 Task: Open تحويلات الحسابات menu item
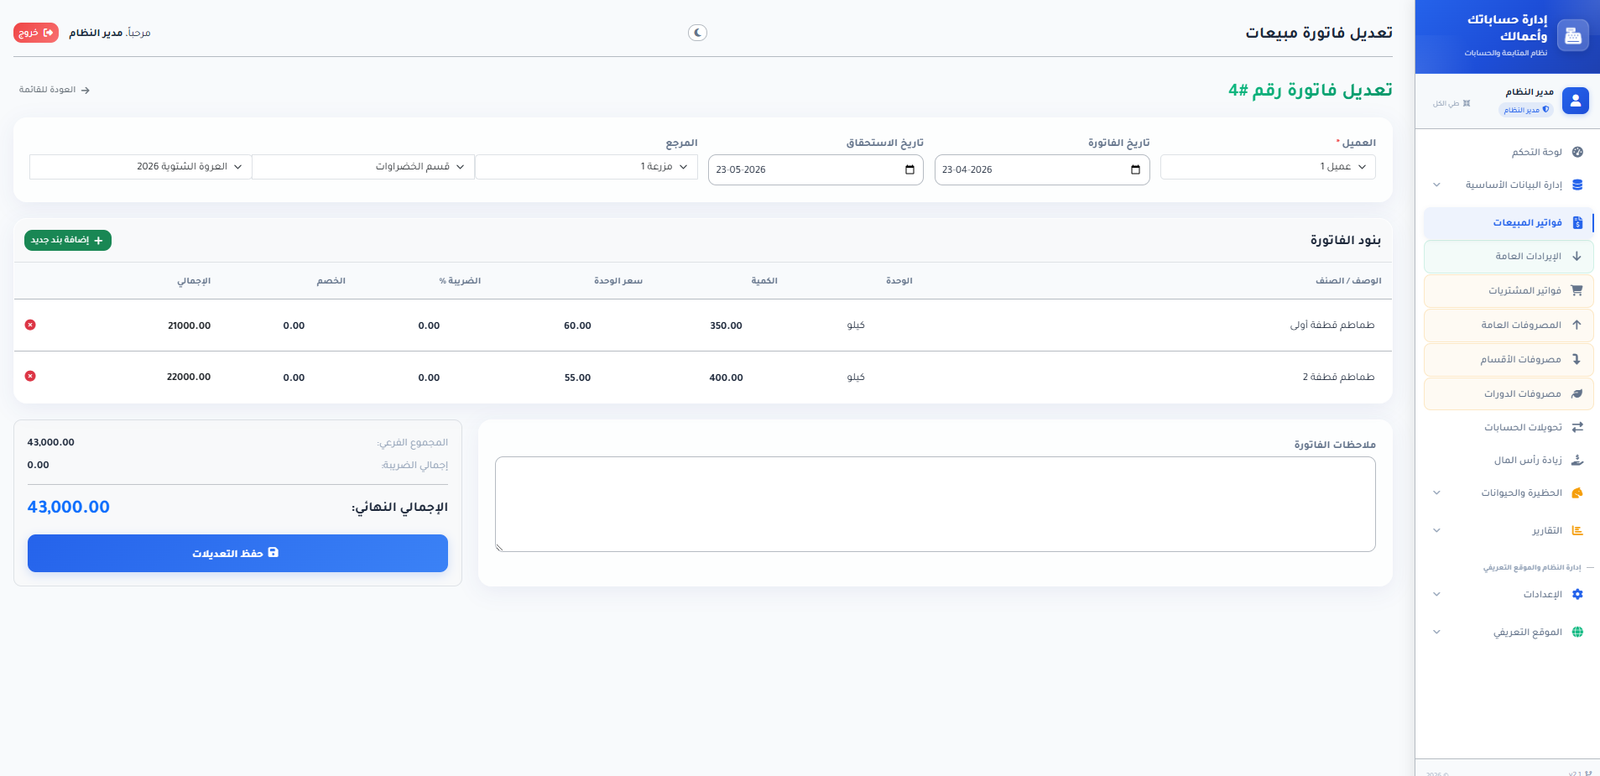pyautogui.click(x=1508, y=427)
